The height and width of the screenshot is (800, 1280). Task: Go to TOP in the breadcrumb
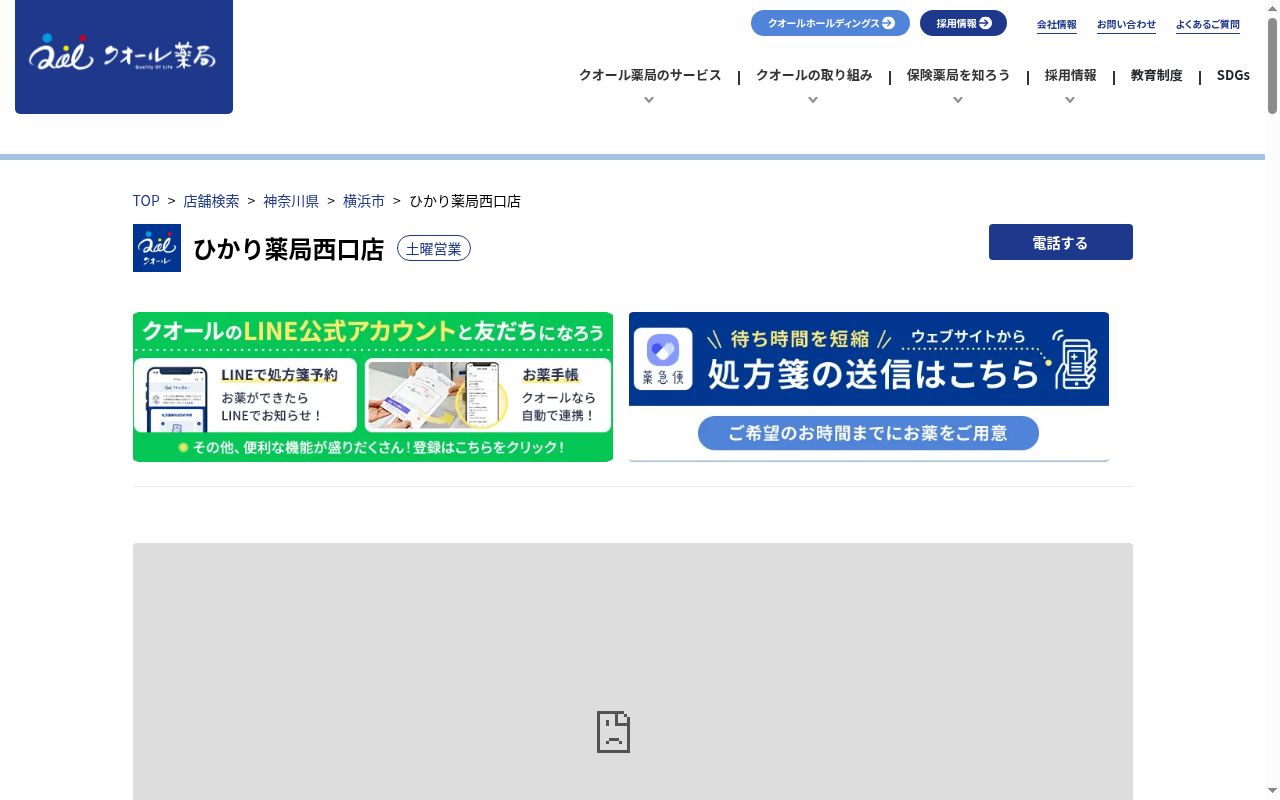pyautogui.click(x=146, y=201)
